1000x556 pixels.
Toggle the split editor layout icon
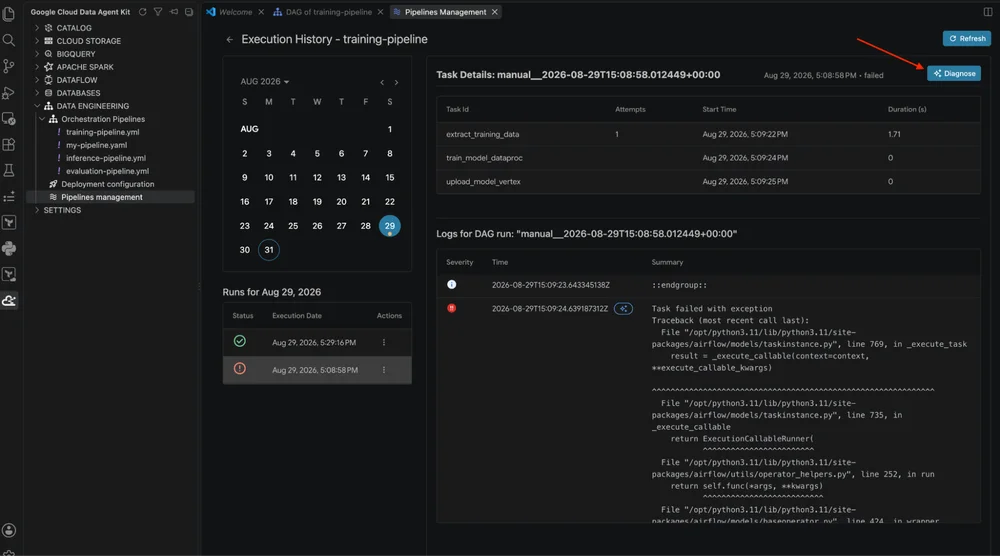(988, 11)
